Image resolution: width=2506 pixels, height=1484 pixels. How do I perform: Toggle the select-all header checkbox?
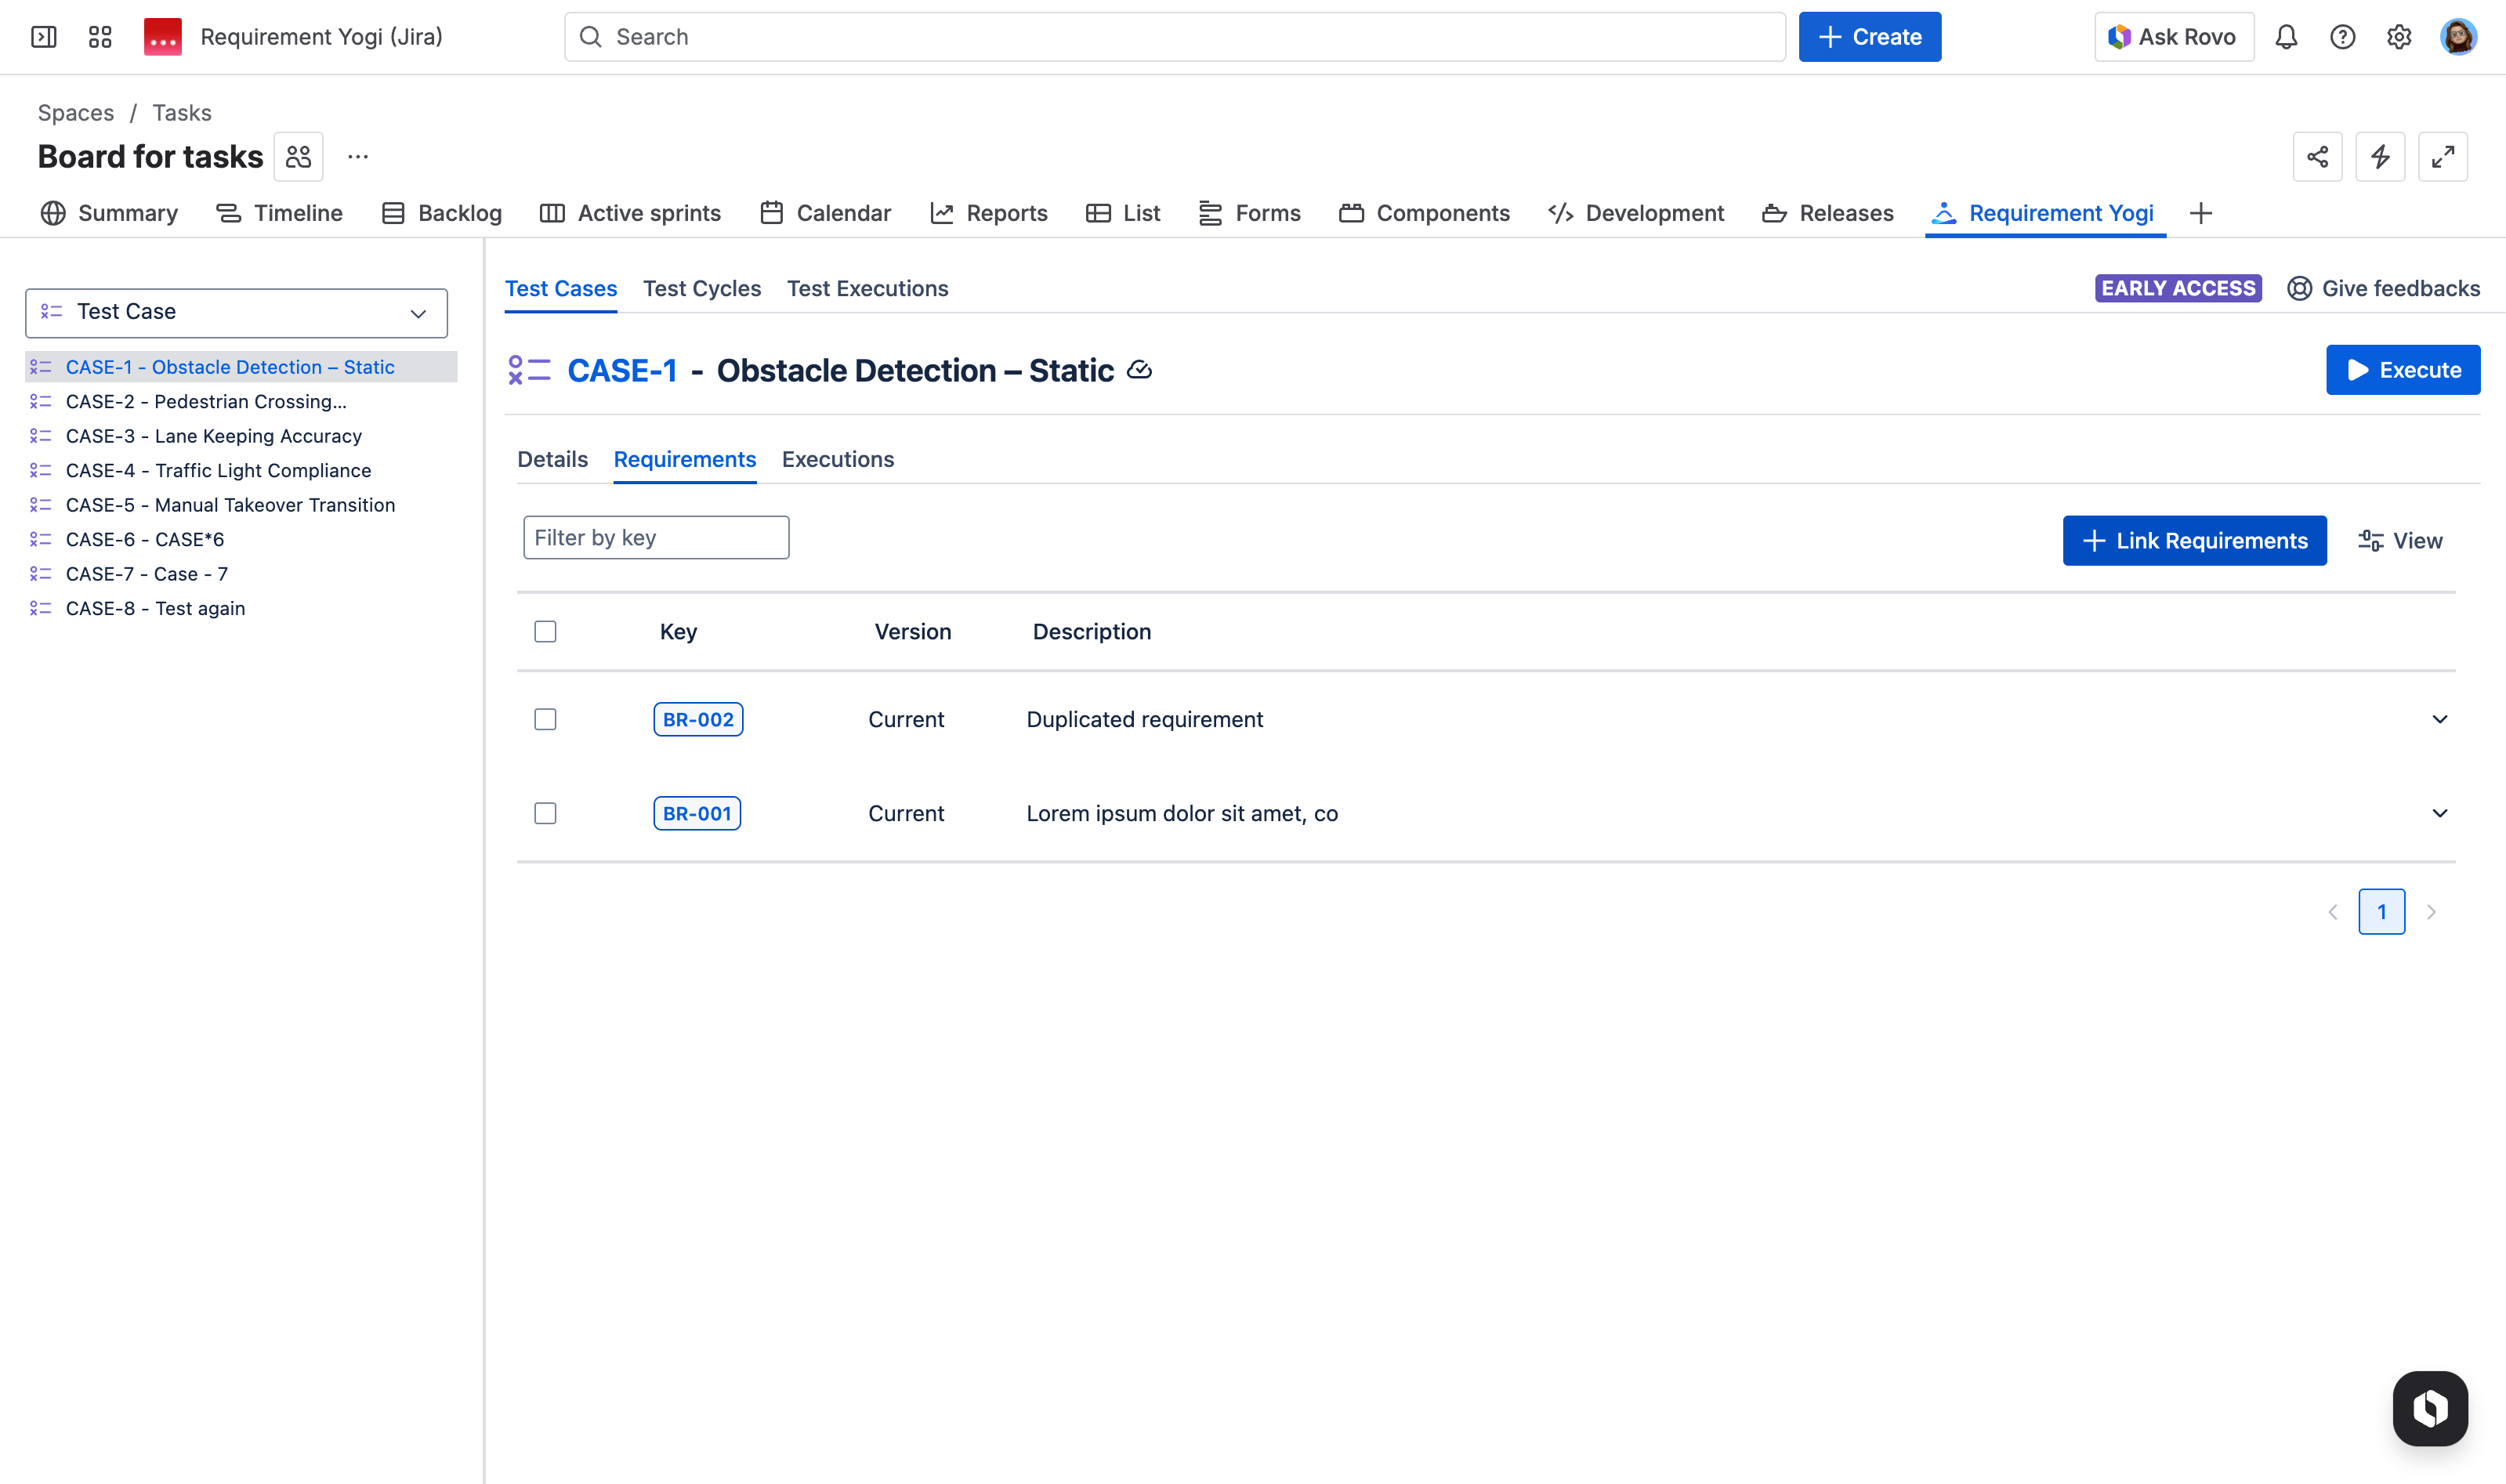[545, 631]
